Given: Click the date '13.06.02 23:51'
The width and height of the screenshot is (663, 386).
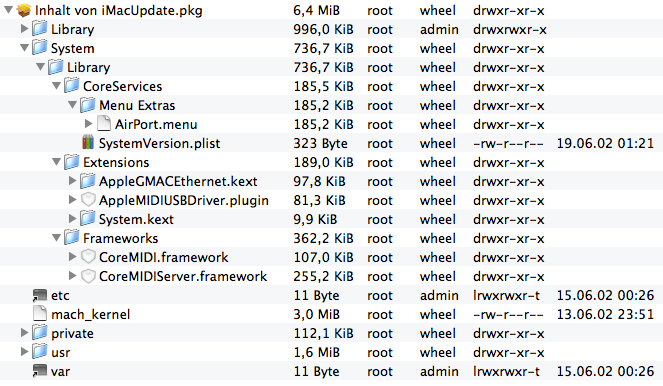Looking at the screenshot, I should [605, 314].
